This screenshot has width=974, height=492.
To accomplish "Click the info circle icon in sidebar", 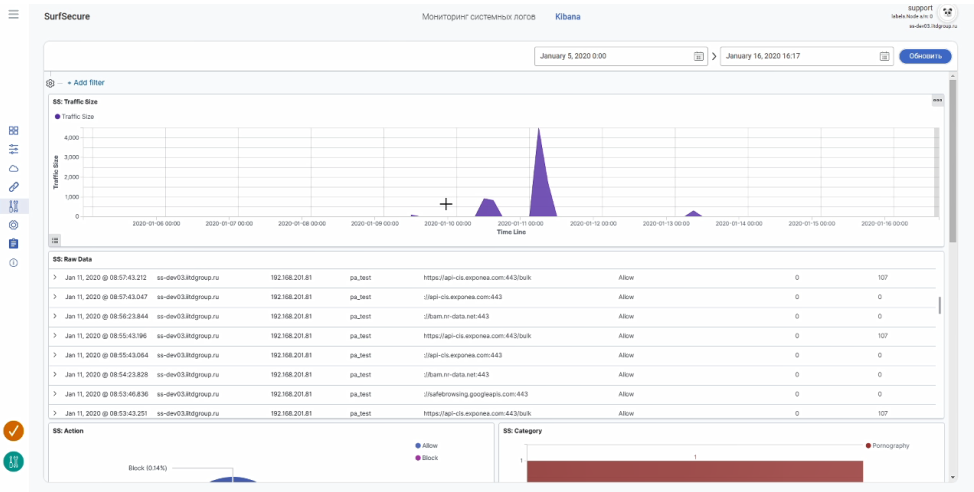I will click(13, 262).
